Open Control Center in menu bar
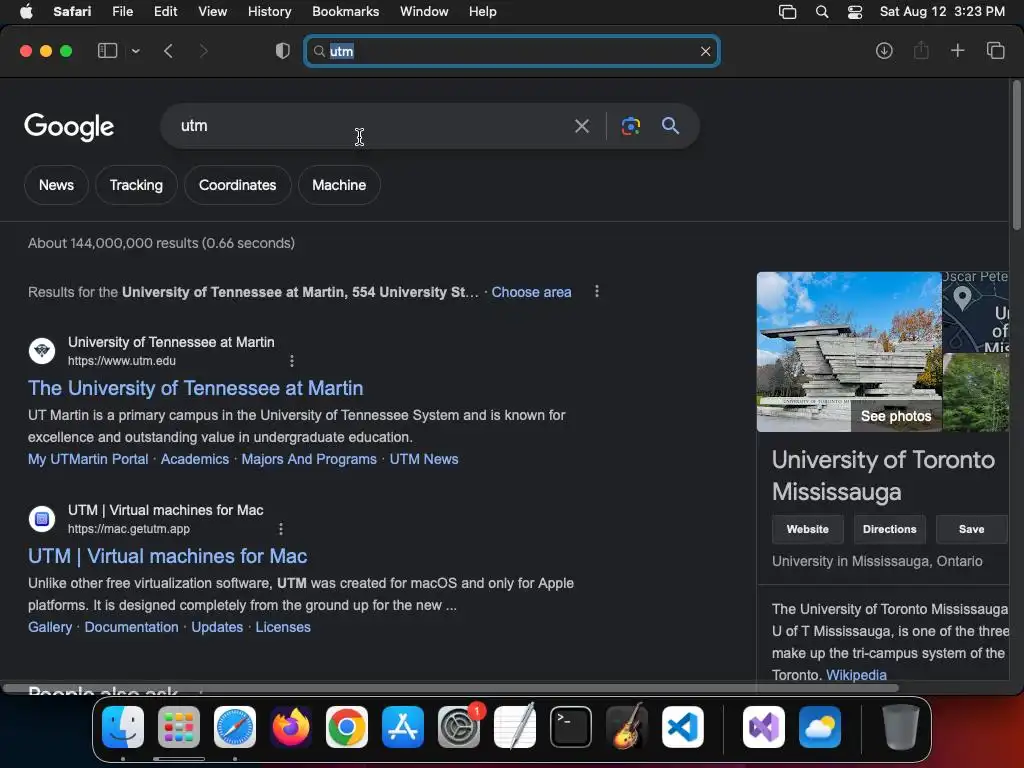The height and width of the screenshot is (768, 1024). point(854,12)
